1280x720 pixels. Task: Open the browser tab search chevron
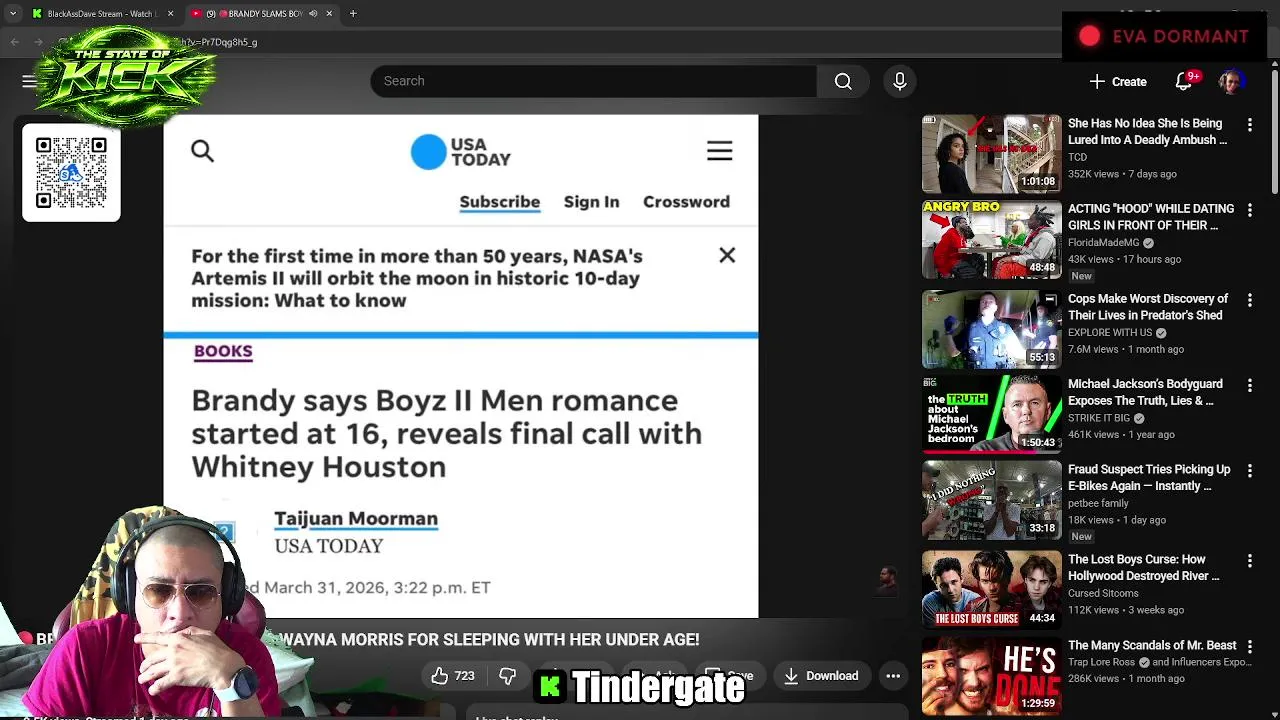[x=13, y=14]
